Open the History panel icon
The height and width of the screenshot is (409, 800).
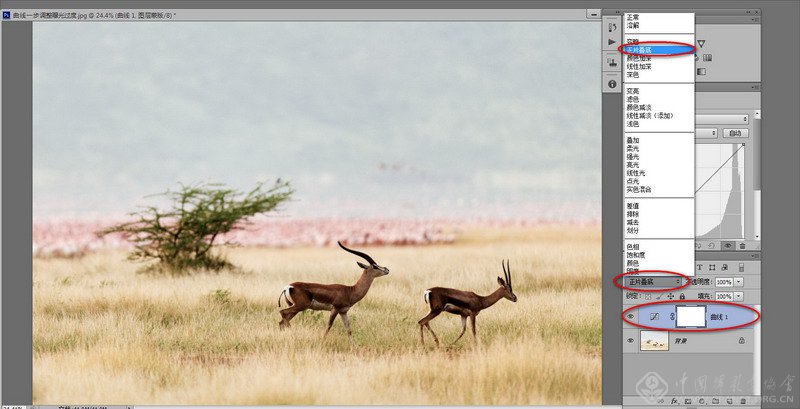(x=612, y=27)
